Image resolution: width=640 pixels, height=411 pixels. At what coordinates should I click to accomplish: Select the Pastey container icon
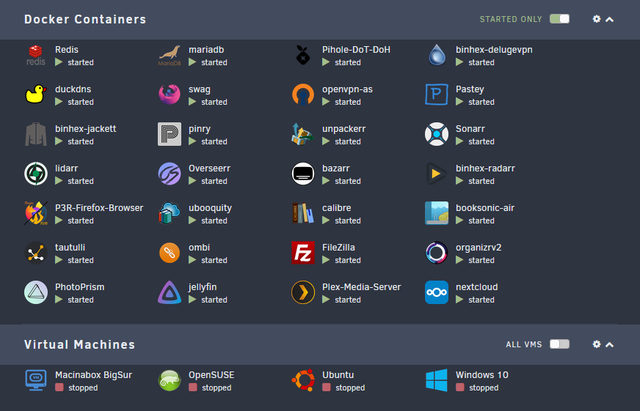click(x=436, y=95)
